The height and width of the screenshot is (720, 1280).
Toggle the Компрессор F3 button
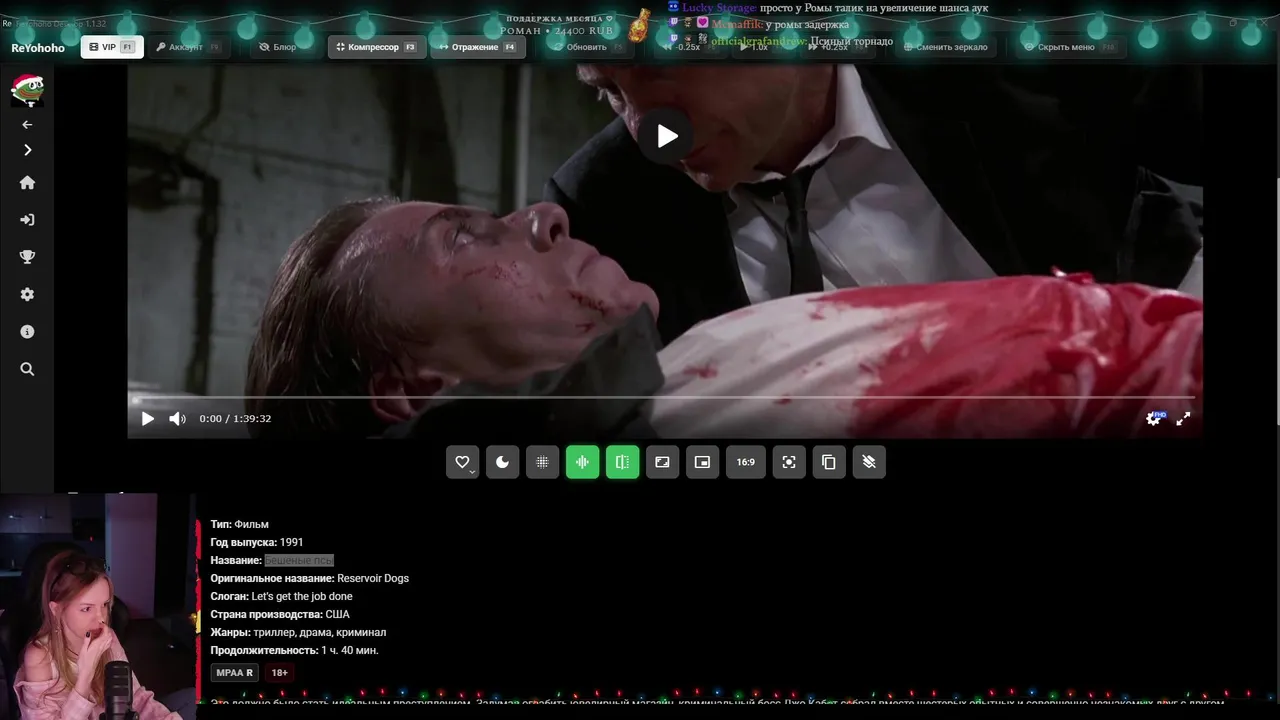point(377,47)
